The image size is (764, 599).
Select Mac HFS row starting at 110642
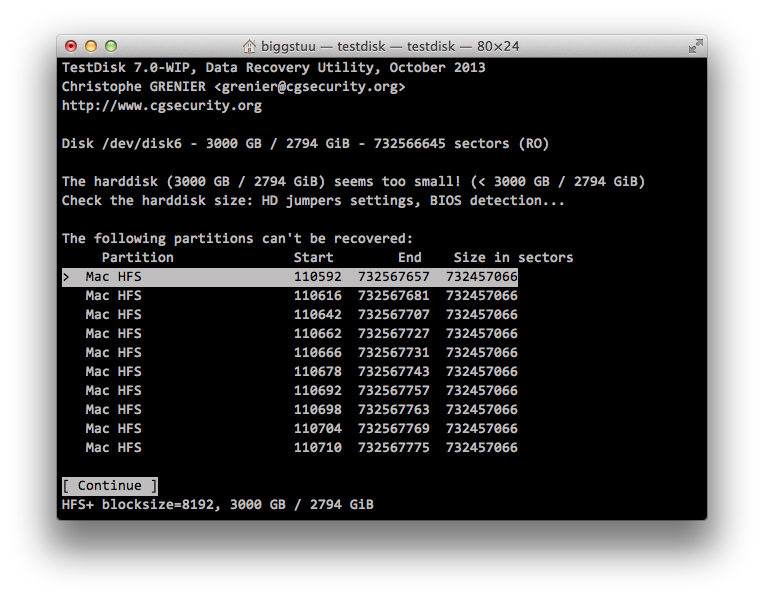(289, 315)
